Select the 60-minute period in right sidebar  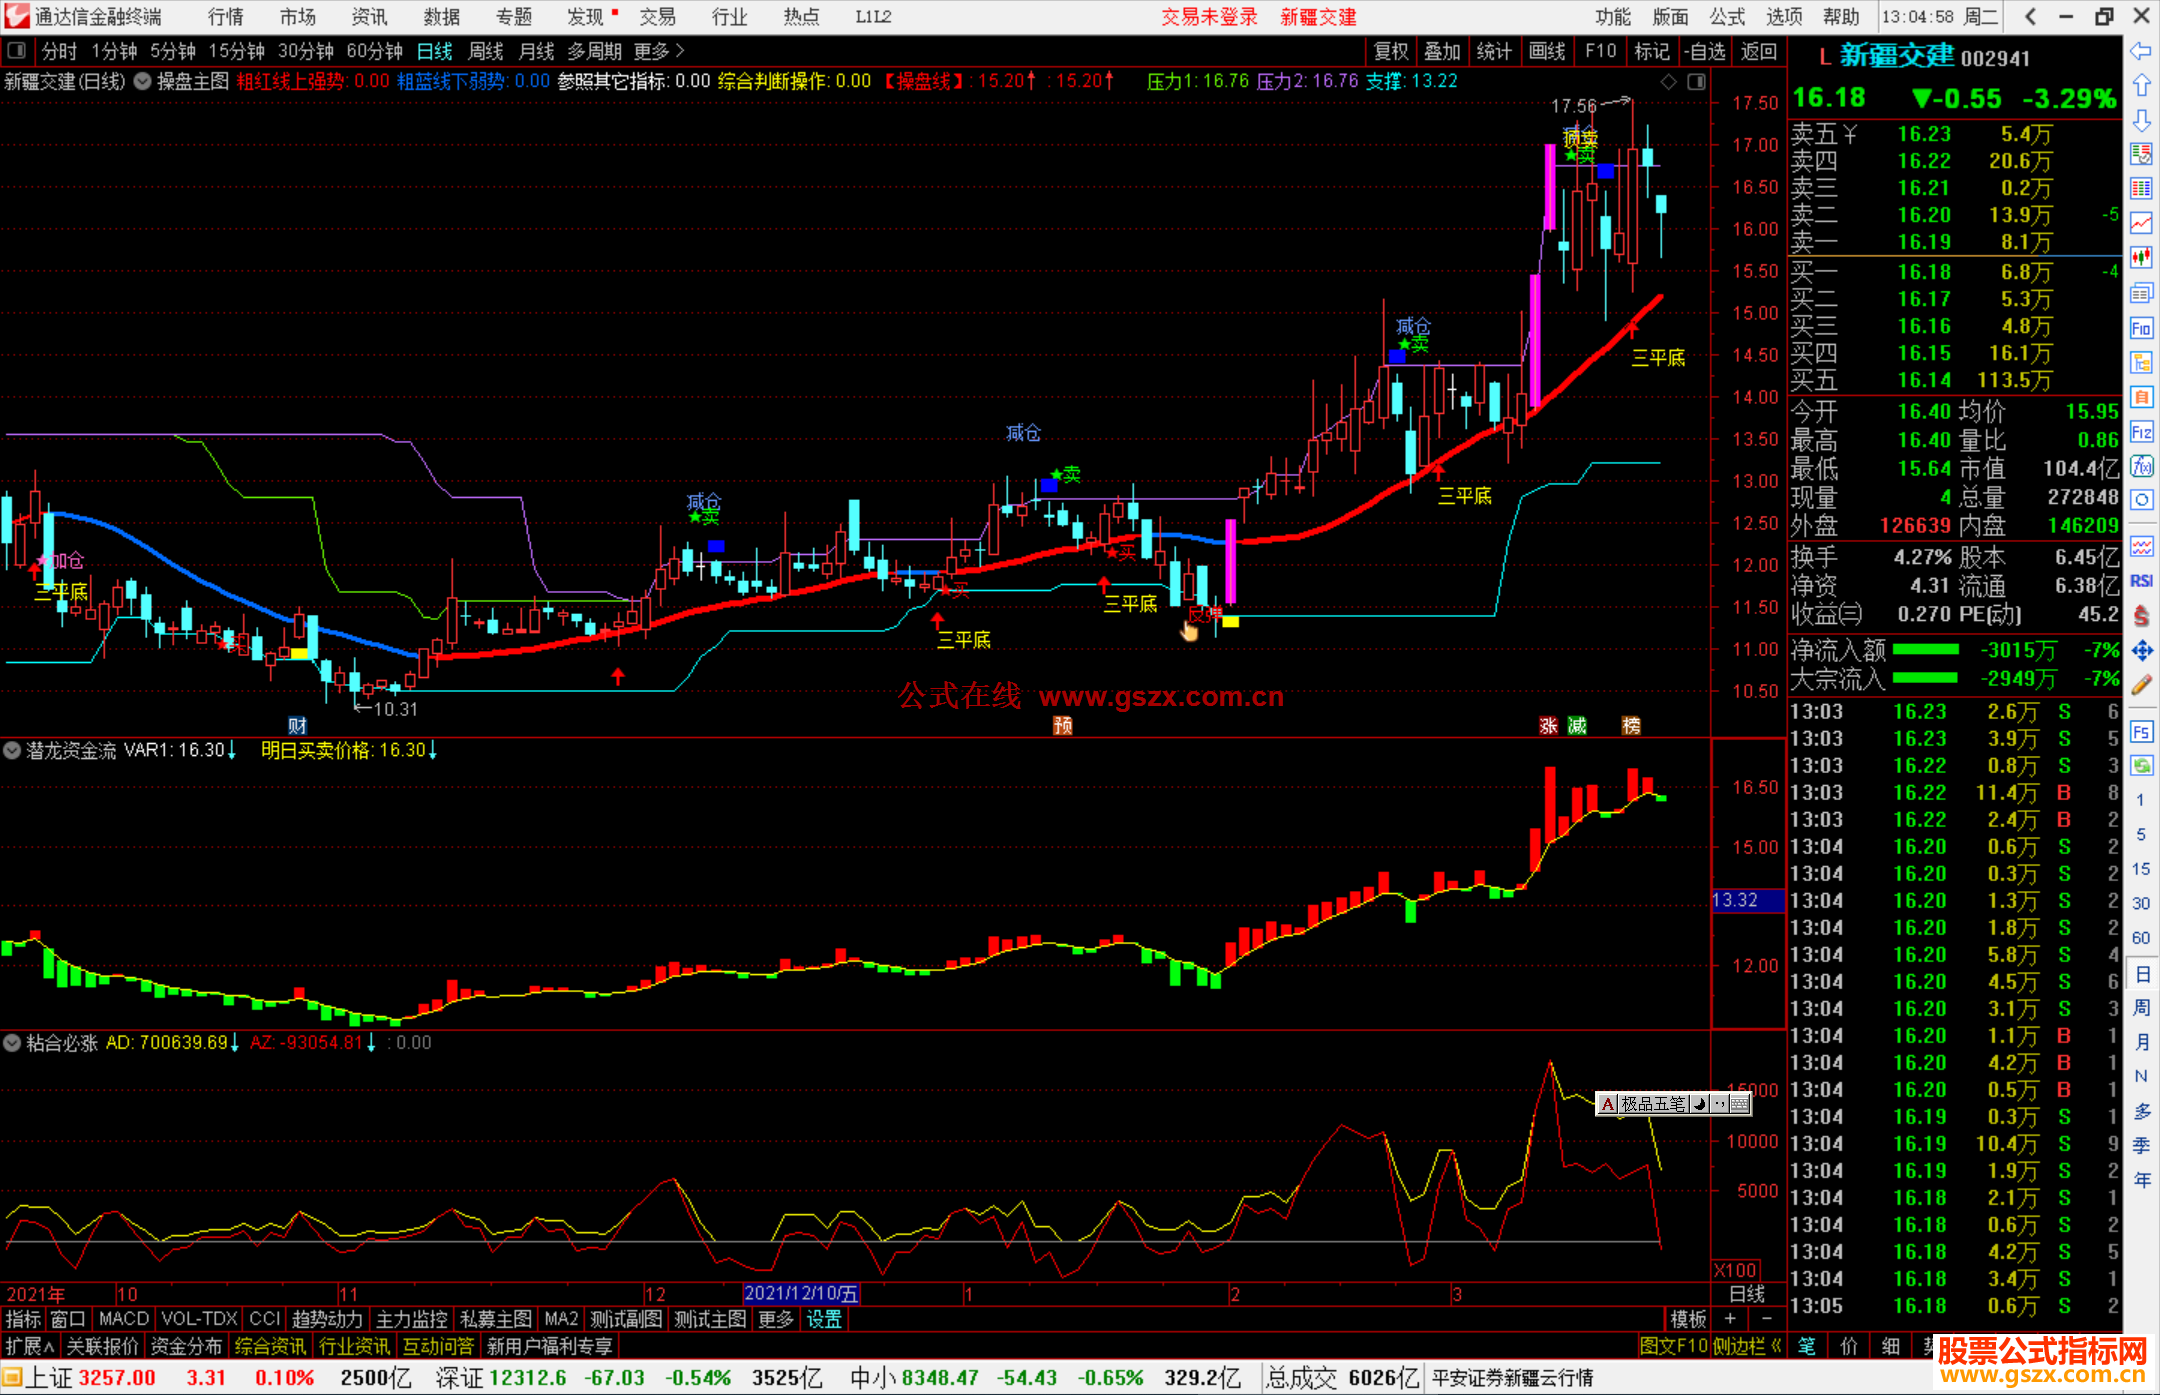click(x=2141, y=938)
